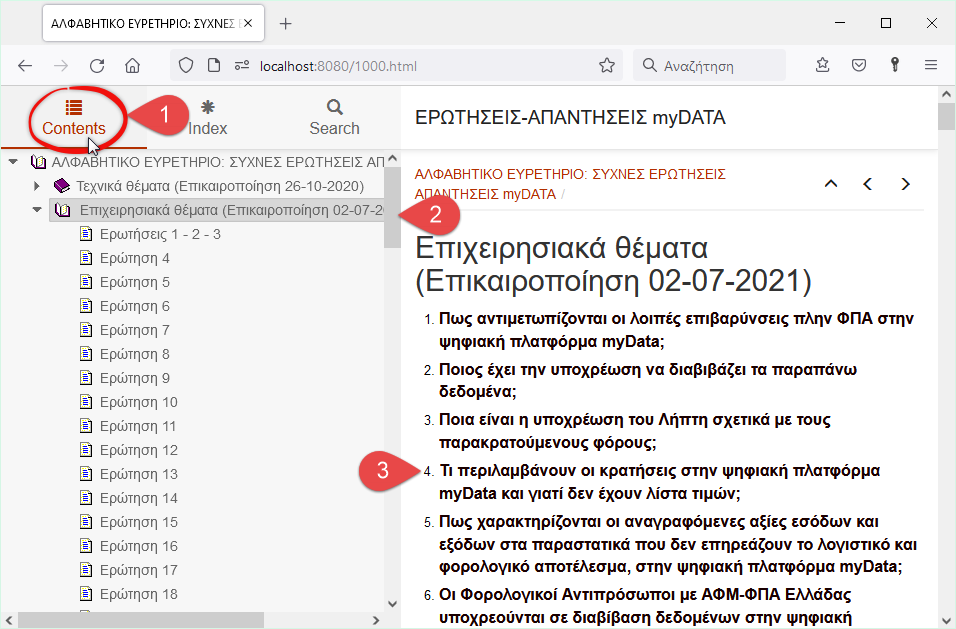Image resolution: width=956 pixels, height=629 pixels.
Task: Click contents tree horizontal scrollbar thumb
Action: pyautogui.click(x=141, y=620)
